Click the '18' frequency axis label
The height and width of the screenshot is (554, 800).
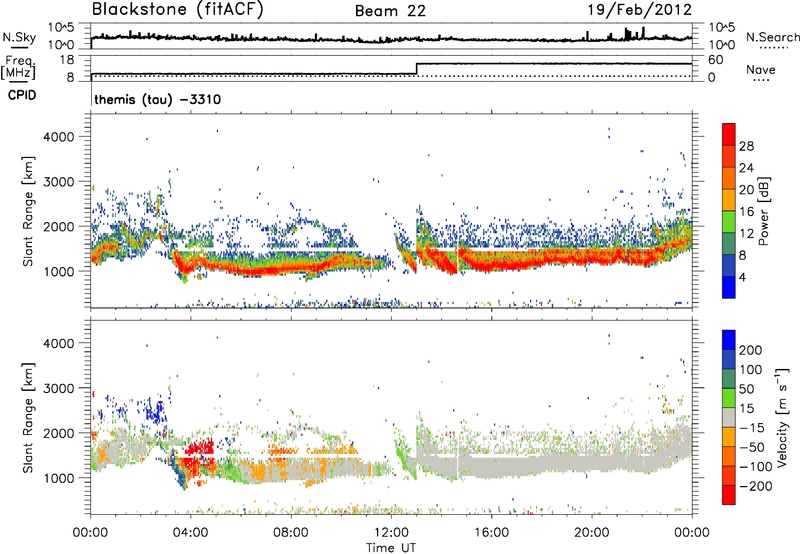click(x=67, y=60)
